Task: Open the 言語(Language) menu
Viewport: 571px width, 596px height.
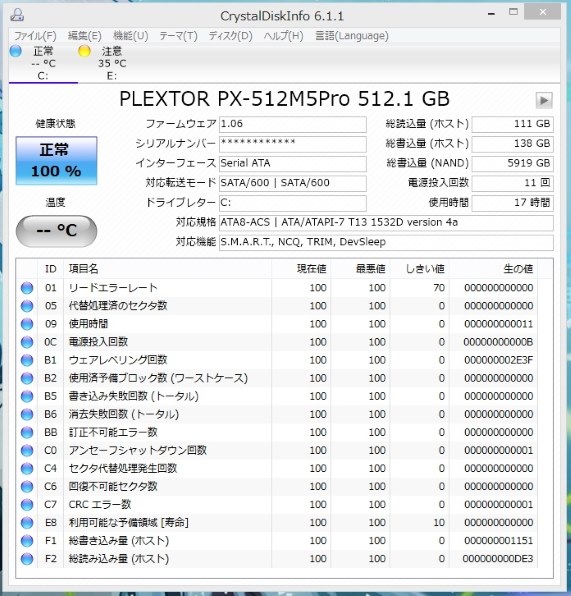Action: [352, 36]
